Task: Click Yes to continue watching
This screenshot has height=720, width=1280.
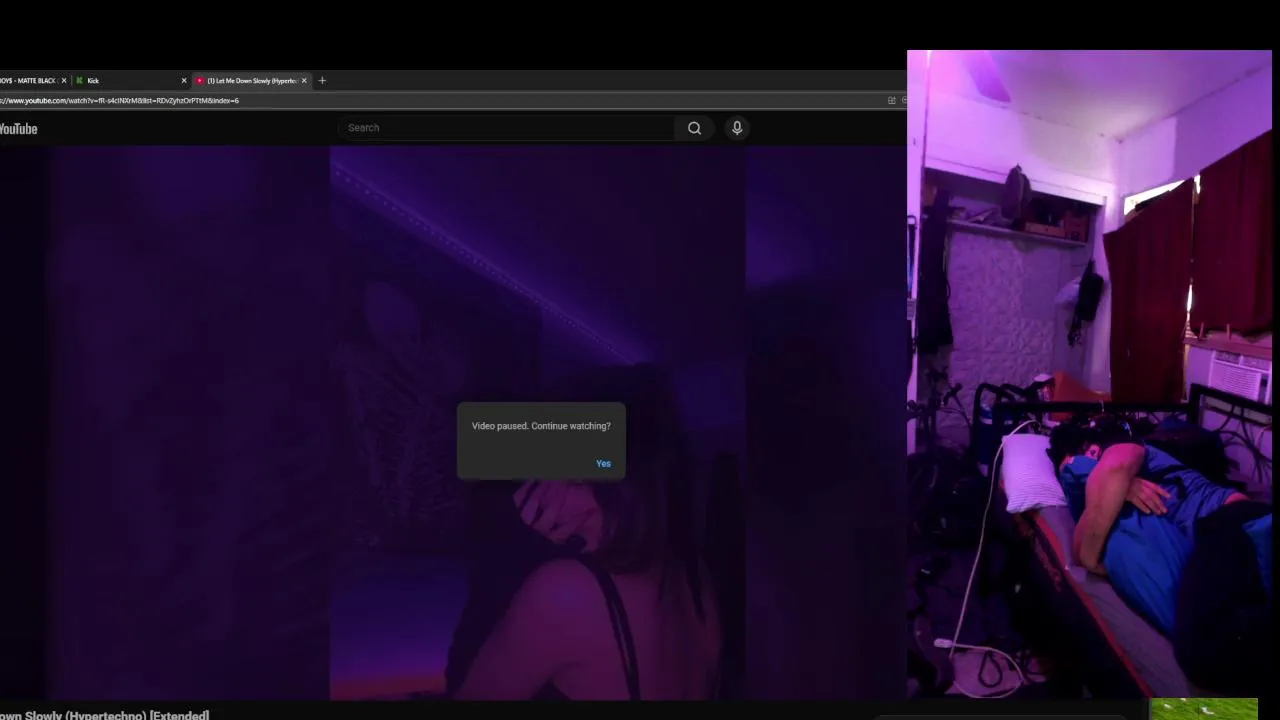Action: [603, 464]
